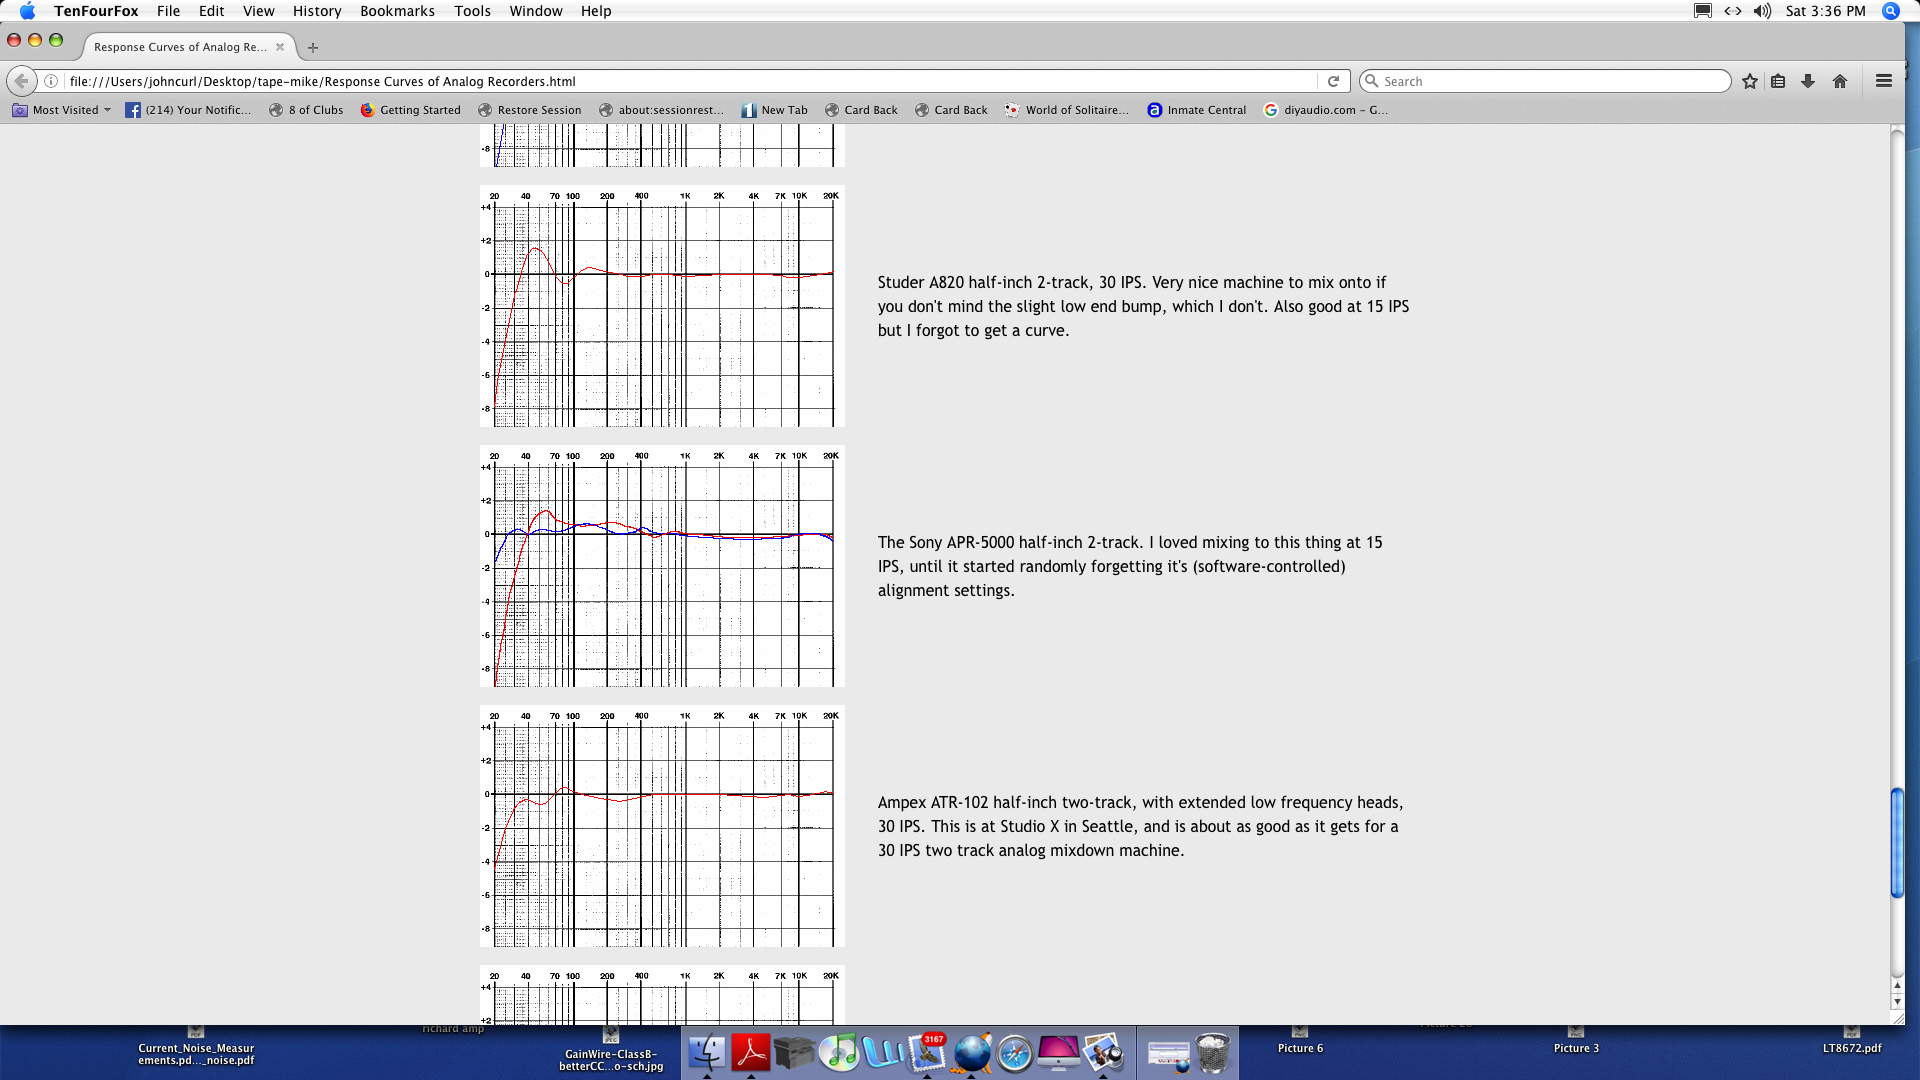
Task: Open Microsoft Word from the Dock
Action: click(x=883, y=1052)
